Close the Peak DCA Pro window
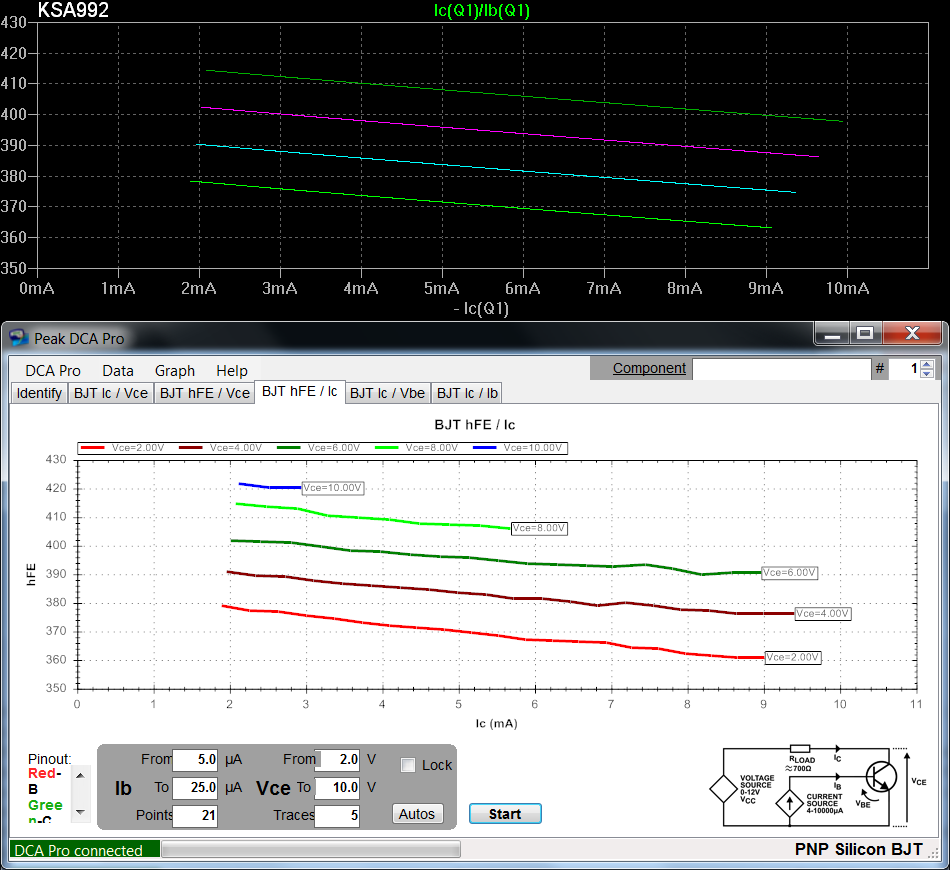The height and width of the screenshot is (870, 950). [x=912, y=334]
